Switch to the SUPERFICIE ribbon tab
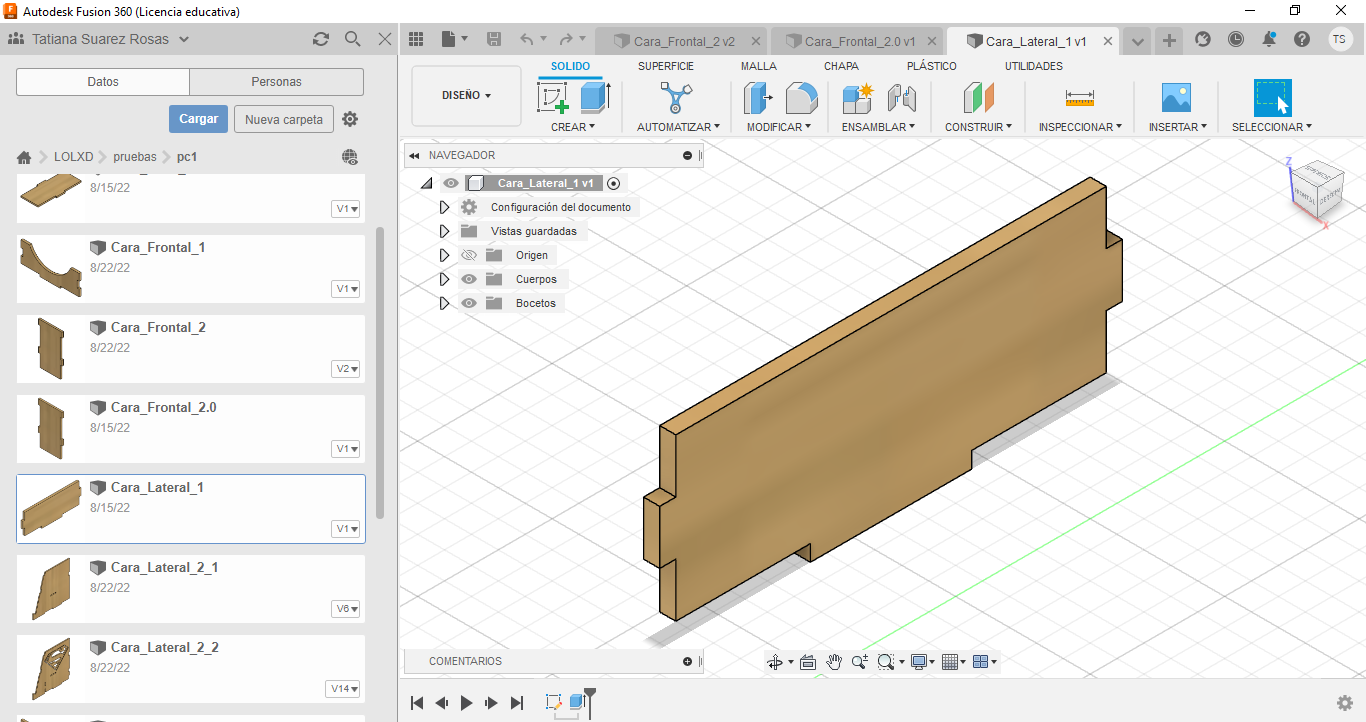The image size is (1366, 722). (x=665, y=66)
